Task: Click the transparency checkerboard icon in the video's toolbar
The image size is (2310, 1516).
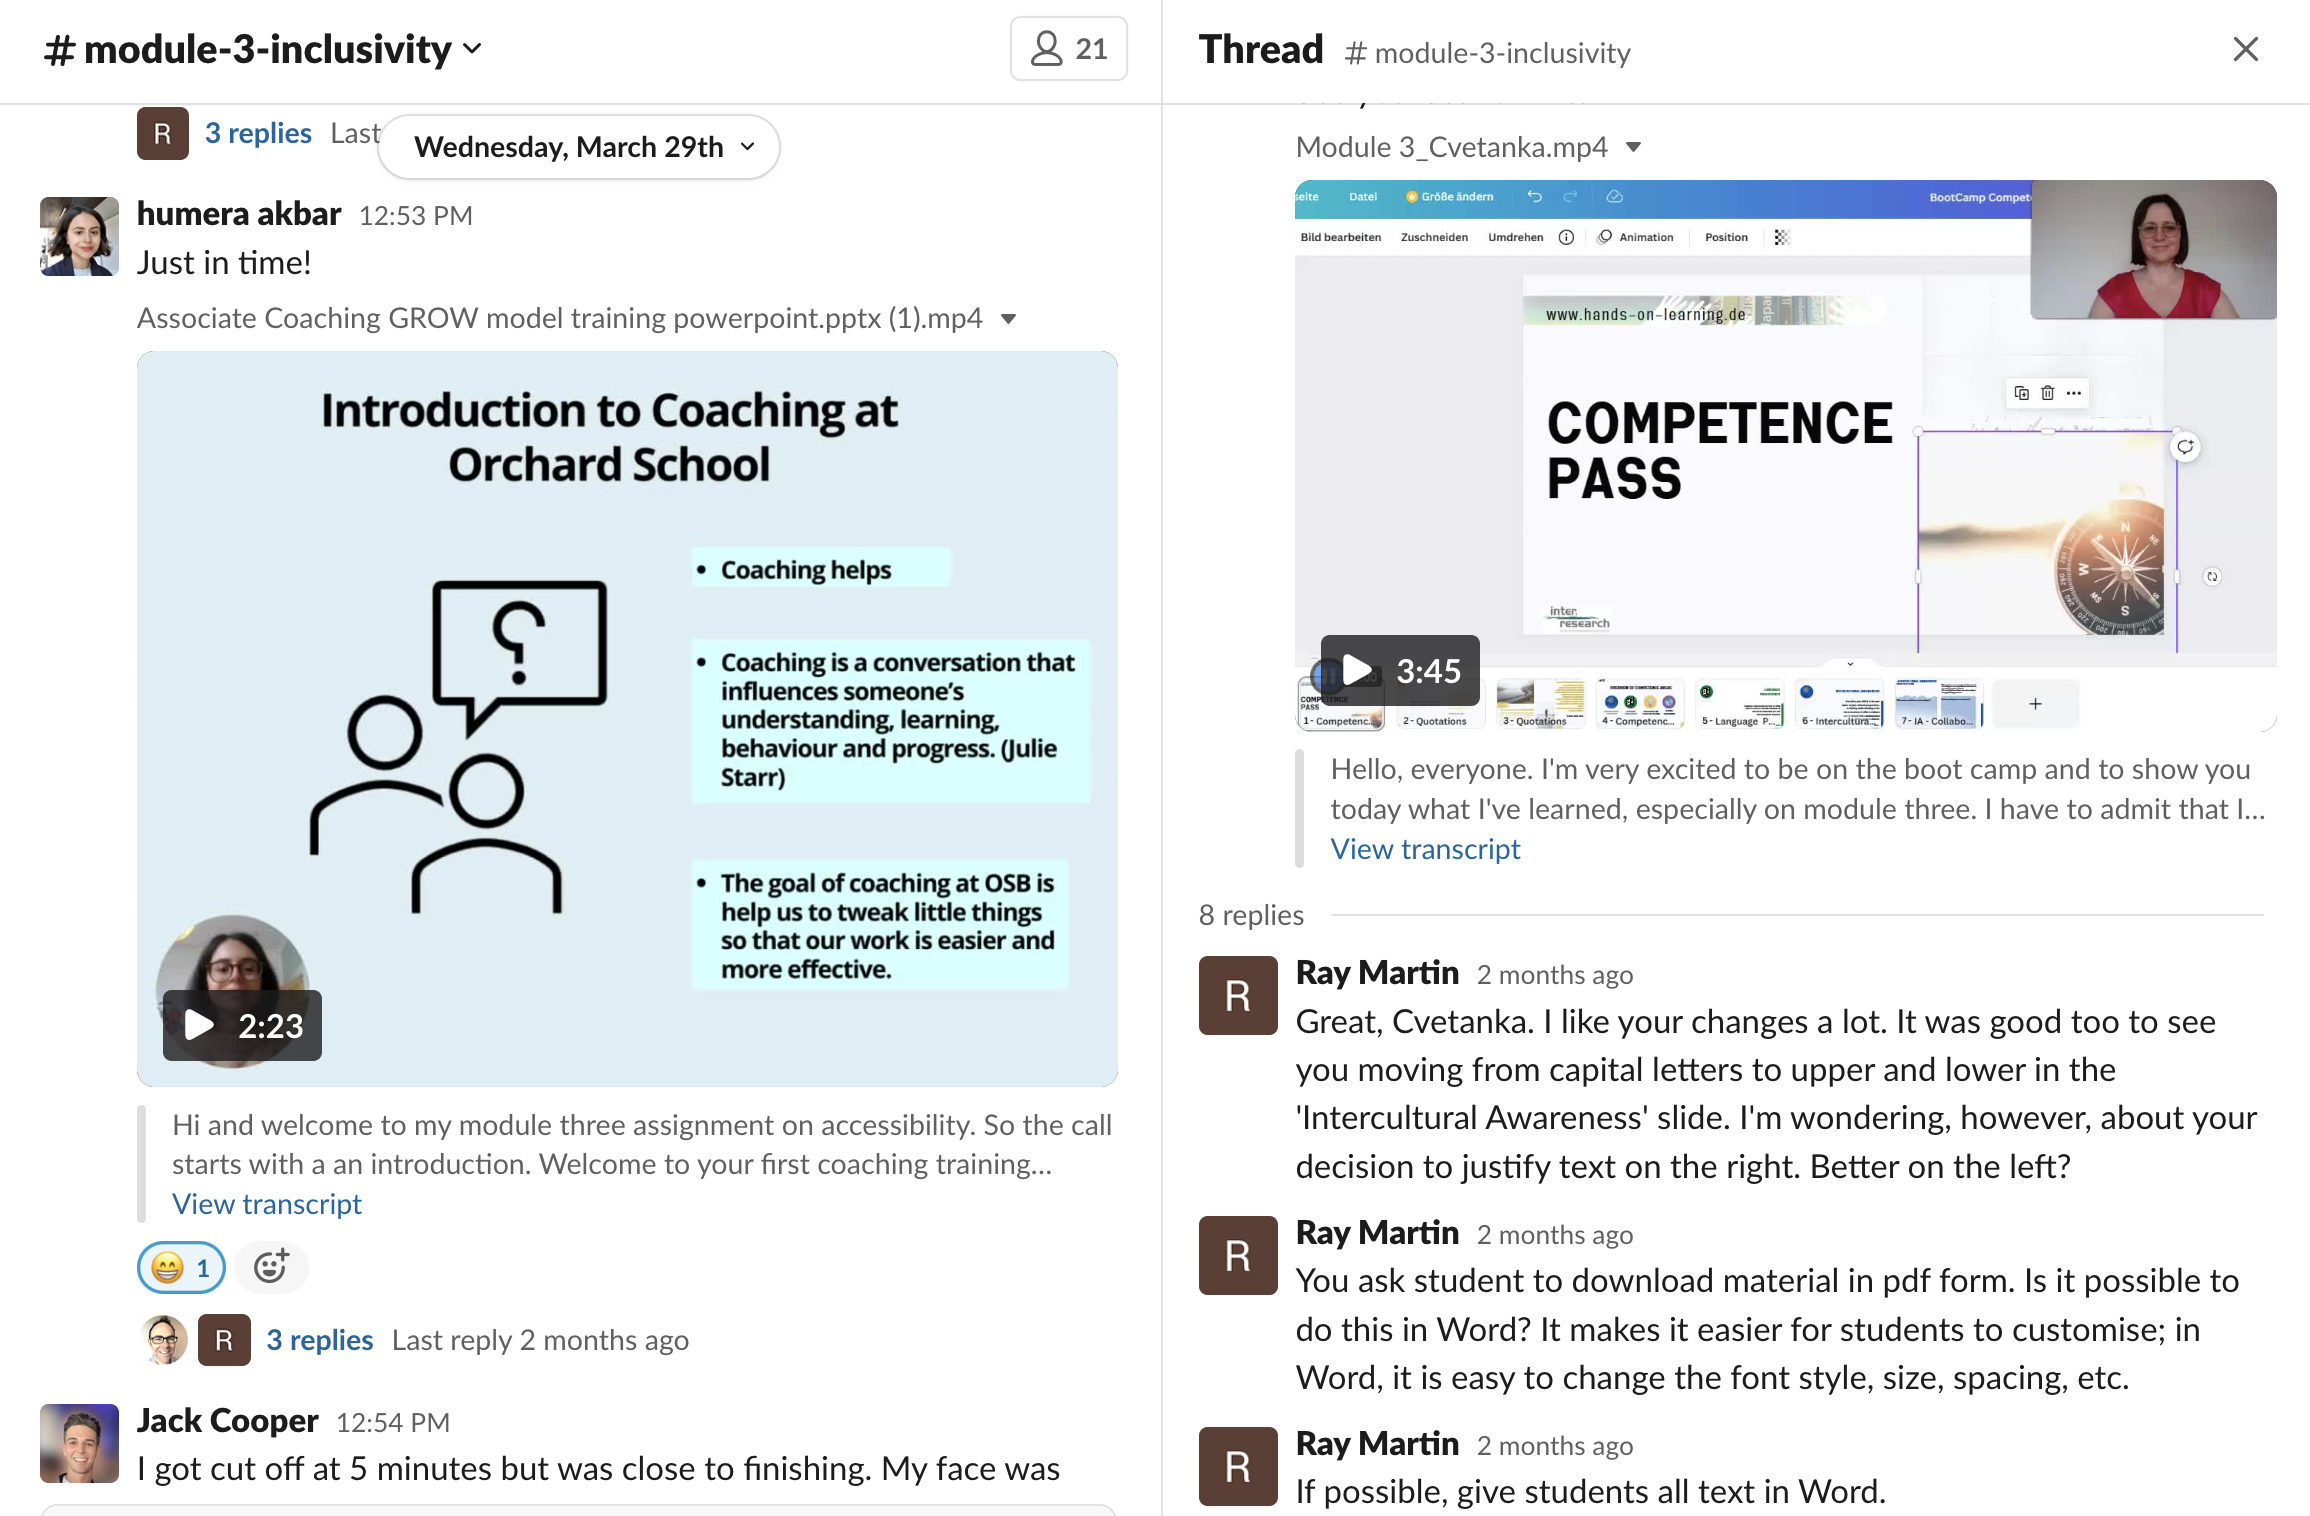Action: [x=1781, y=237]
